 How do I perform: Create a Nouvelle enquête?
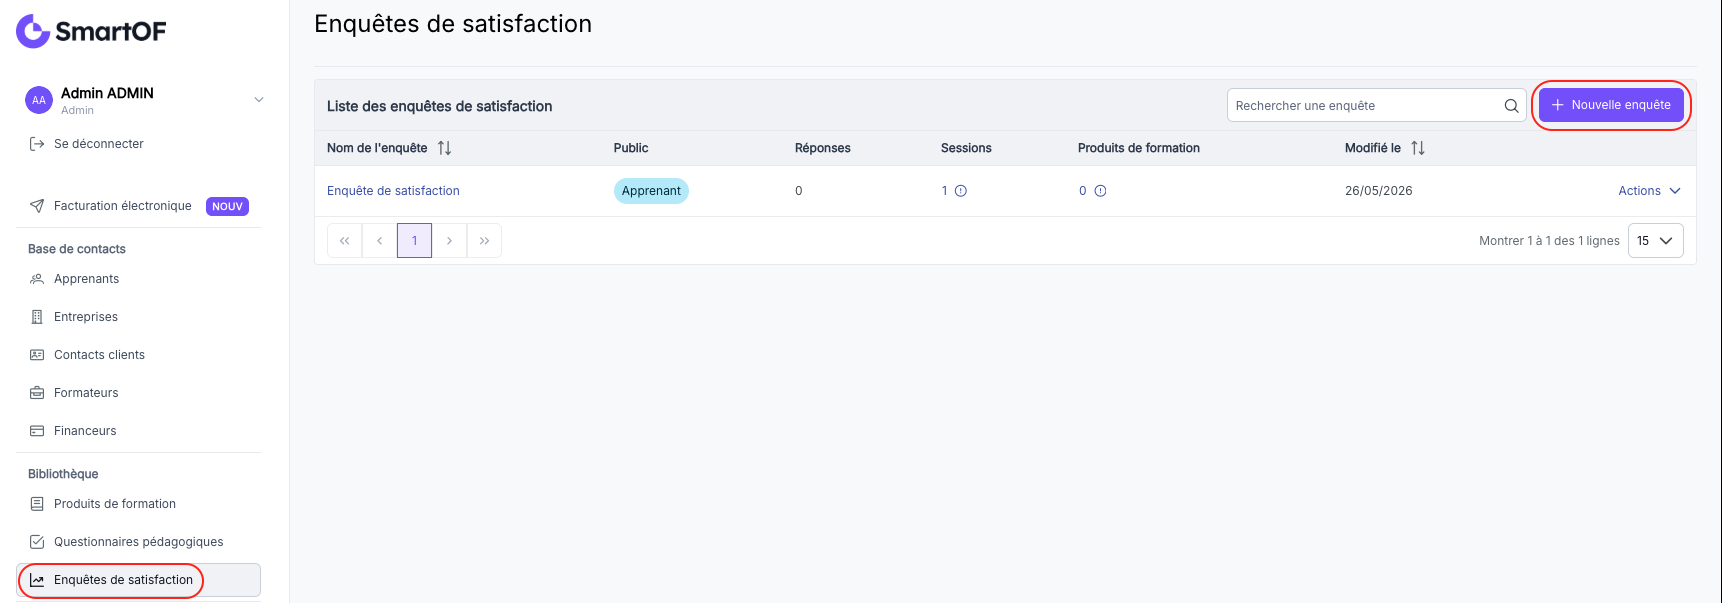1611,105
